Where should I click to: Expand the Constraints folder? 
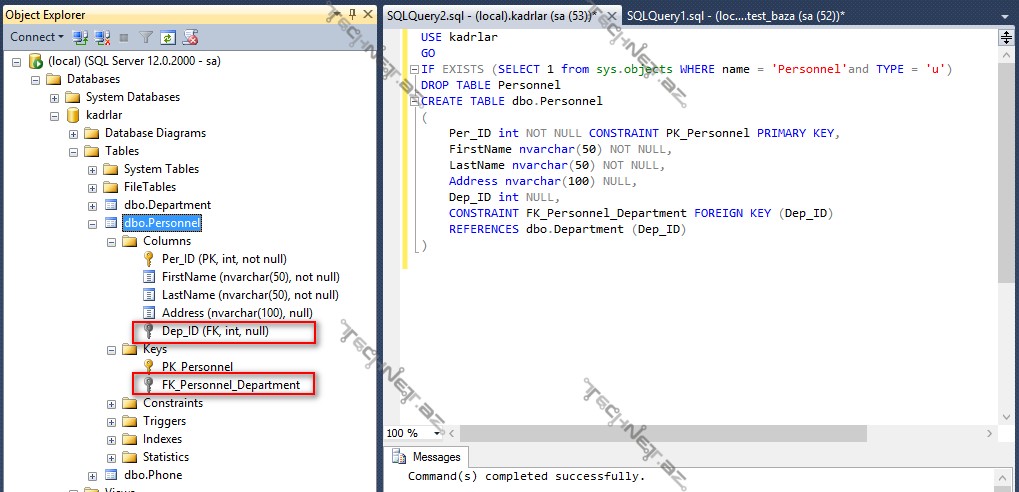point(112,403)
